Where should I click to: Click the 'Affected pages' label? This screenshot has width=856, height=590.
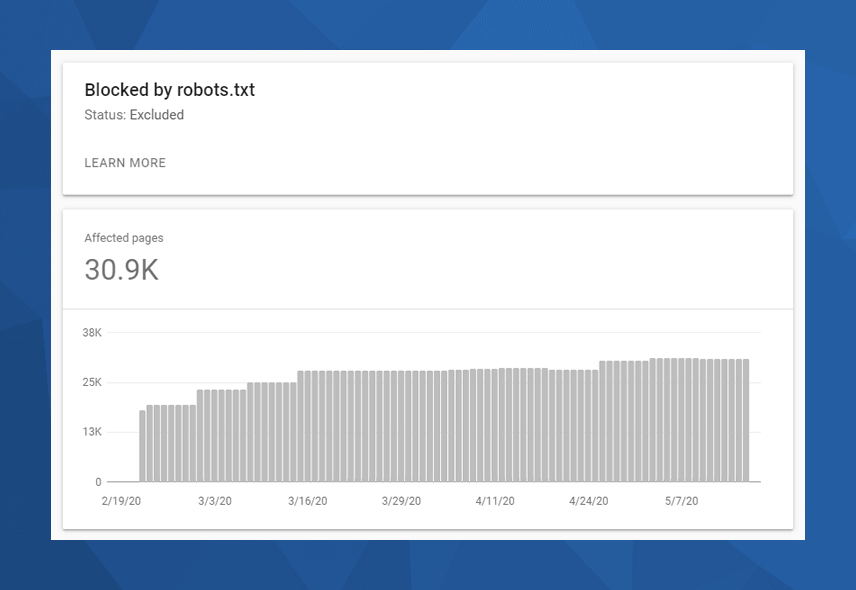pos(124,238)
